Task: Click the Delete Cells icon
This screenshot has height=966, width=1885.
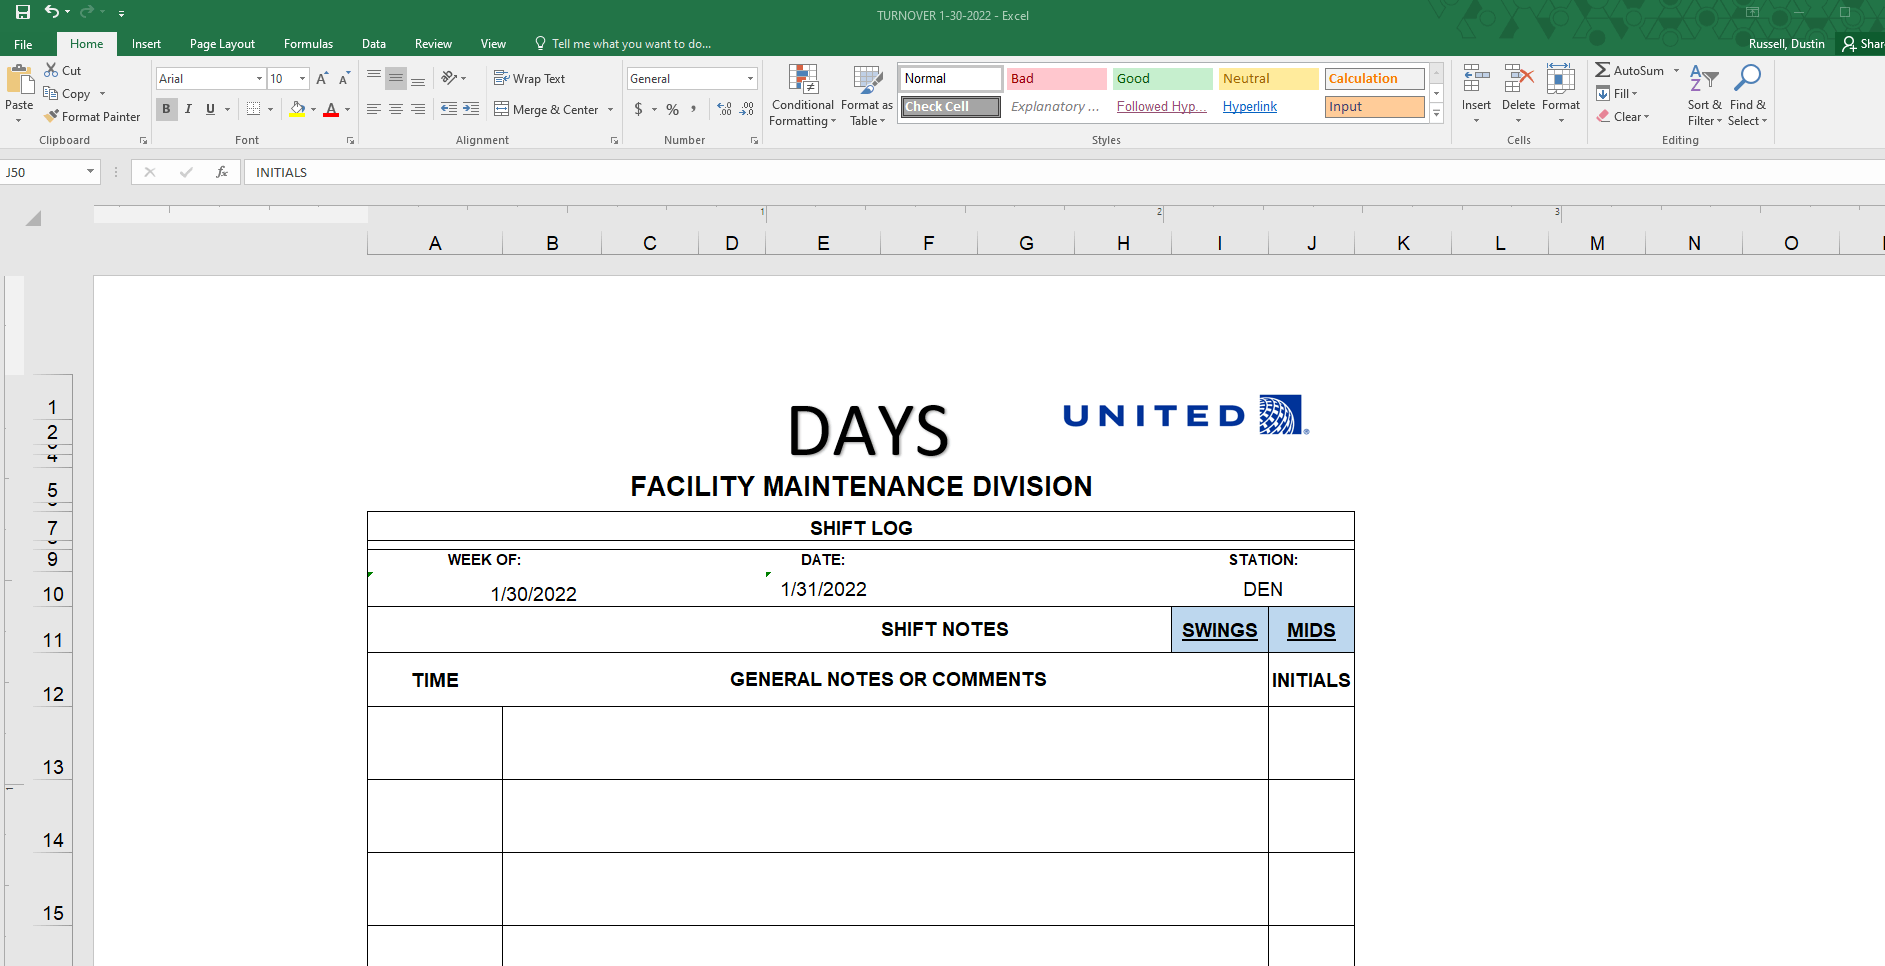Action: tap(1518, 79)
